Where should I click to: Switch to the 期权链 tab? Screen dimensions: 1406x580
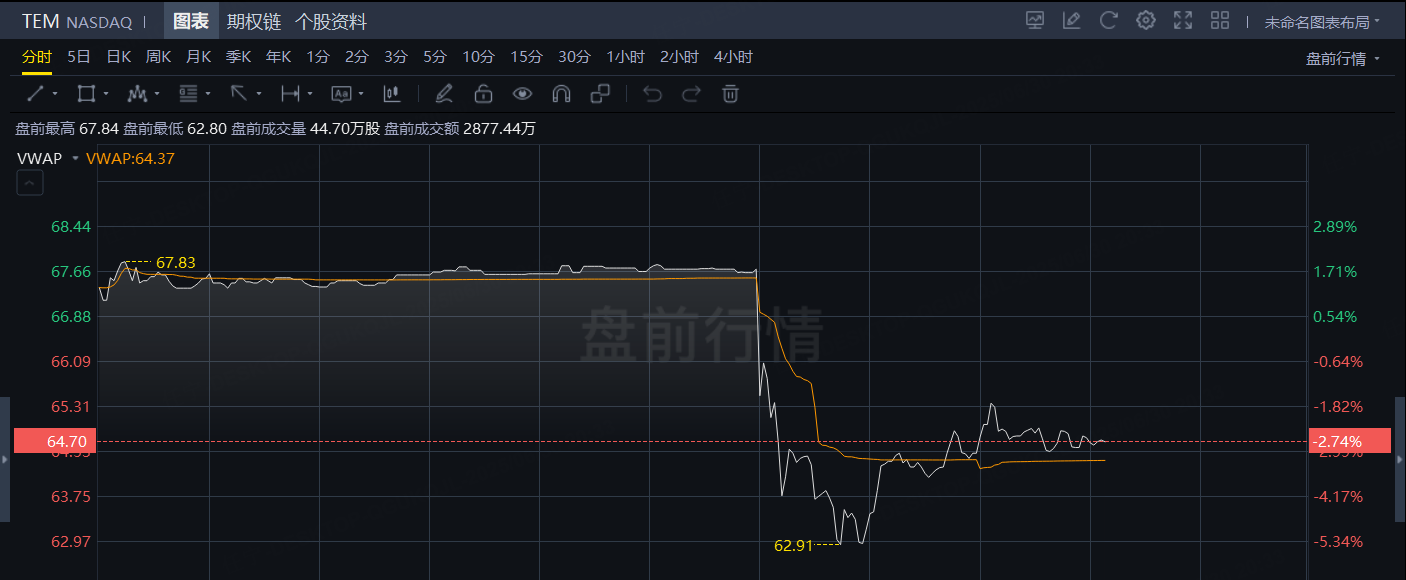[253, 21]
